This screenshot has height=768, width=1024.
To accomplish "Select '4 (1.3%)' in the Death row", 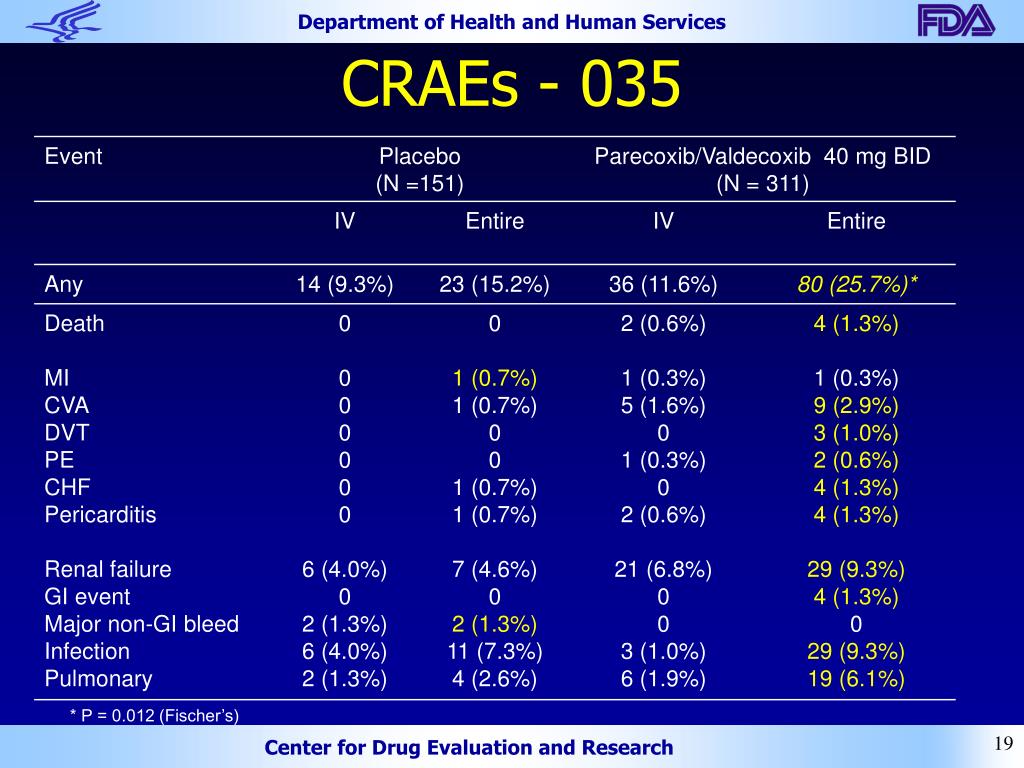I will pos(856,324).
